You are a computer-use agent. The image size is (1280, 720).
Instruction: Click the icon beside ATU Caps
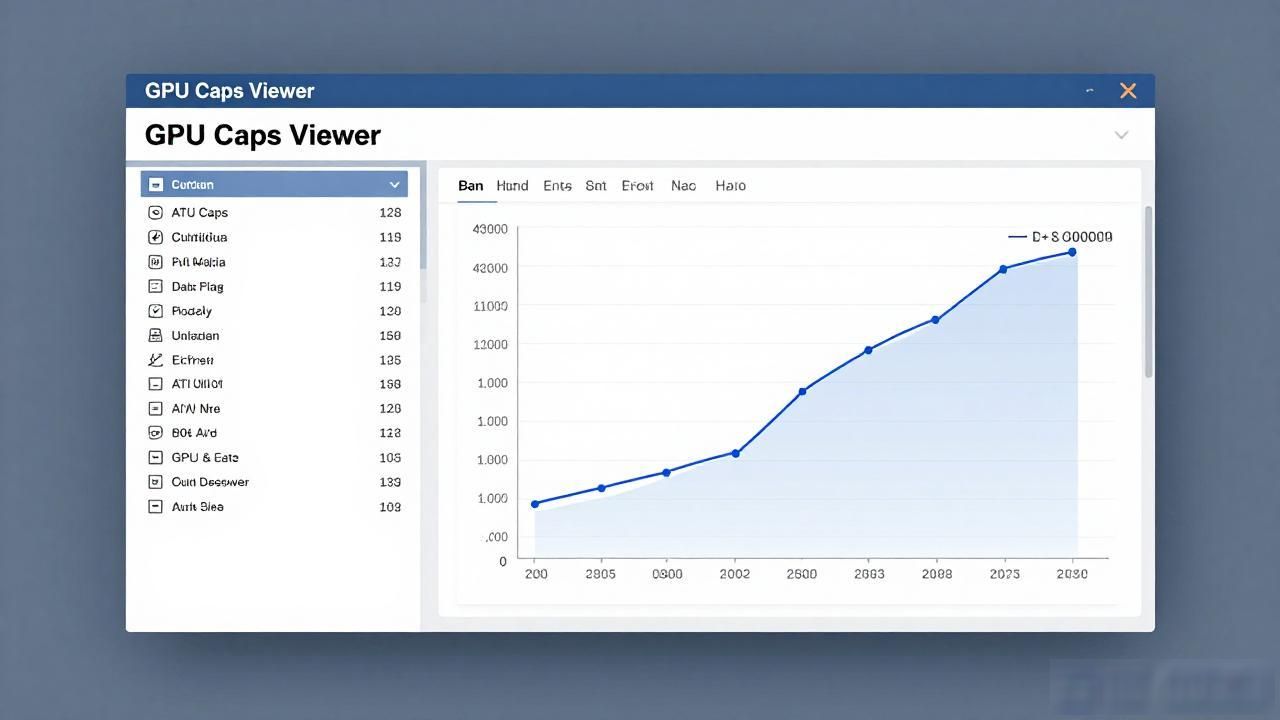(x=155, y=212)
